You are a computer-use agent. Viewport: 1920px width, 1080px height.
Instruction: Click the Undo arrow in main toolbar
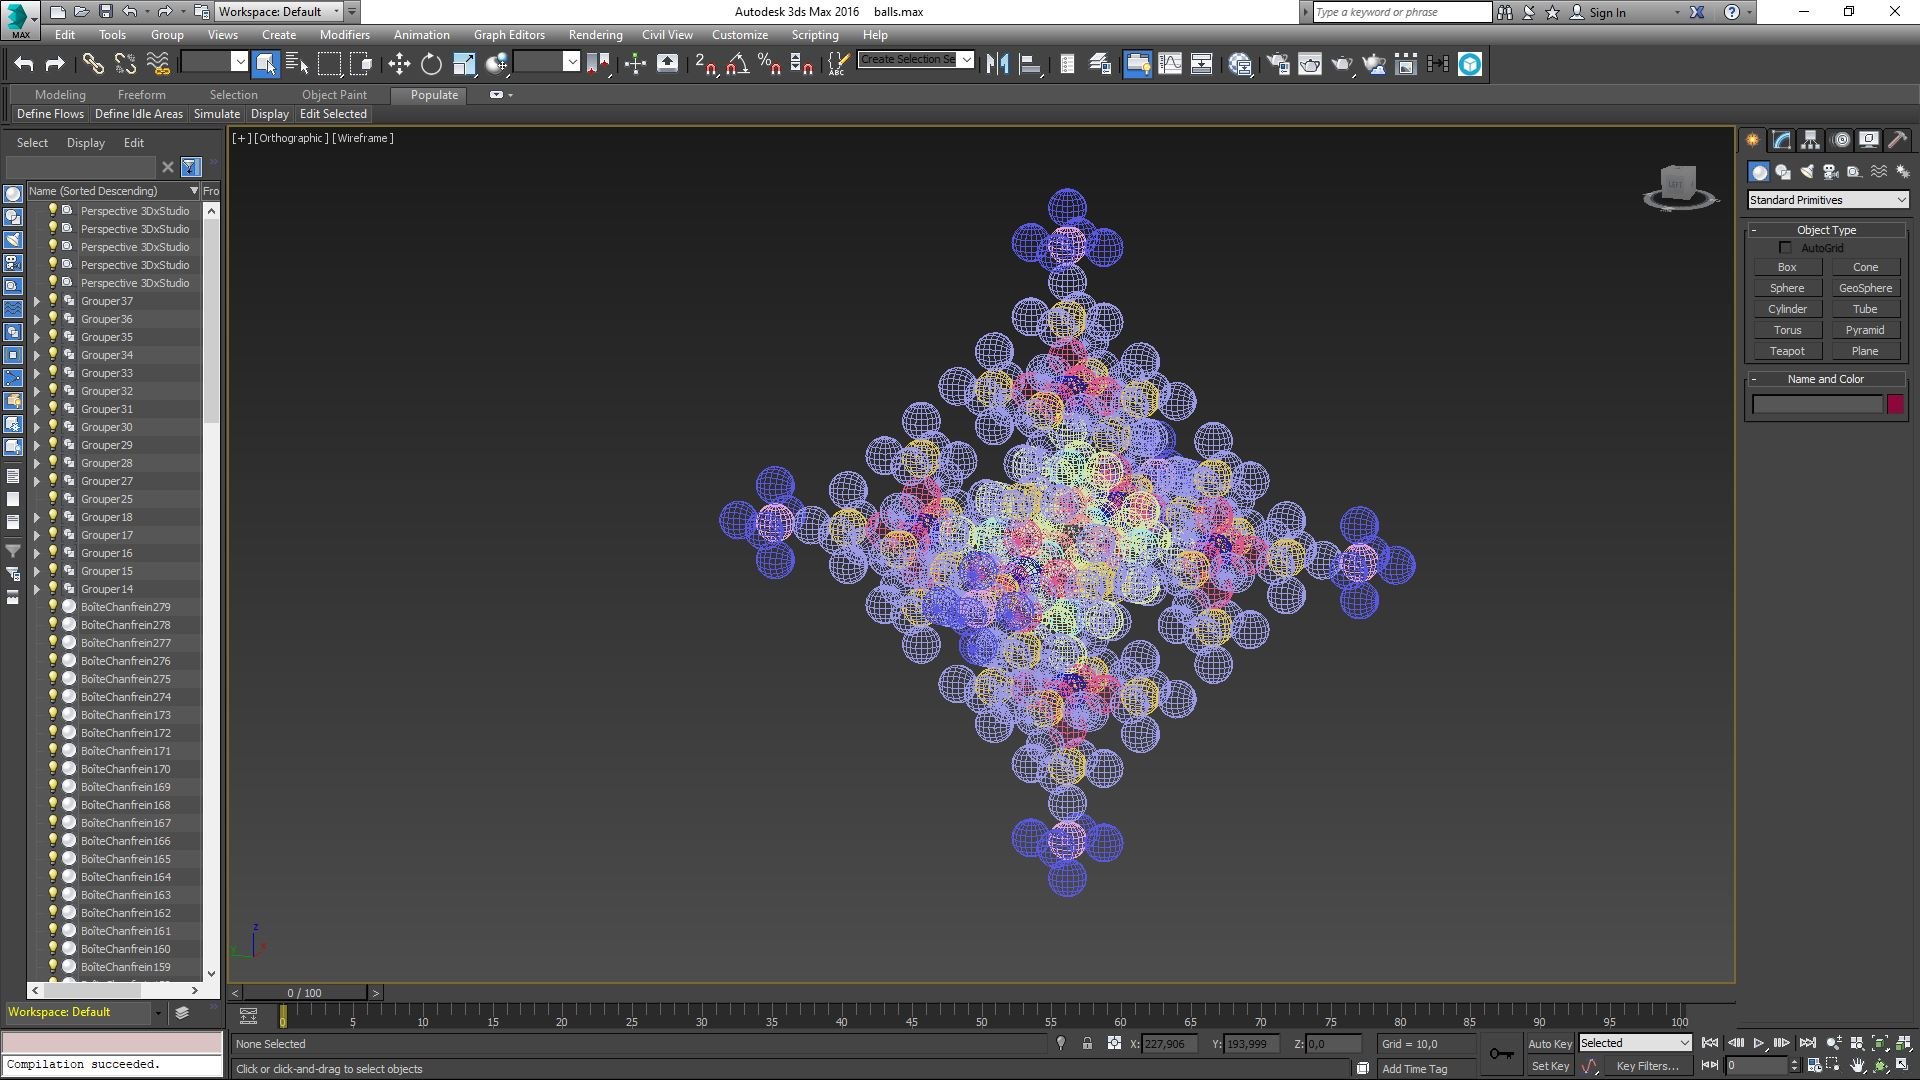[x=24, y=64]
